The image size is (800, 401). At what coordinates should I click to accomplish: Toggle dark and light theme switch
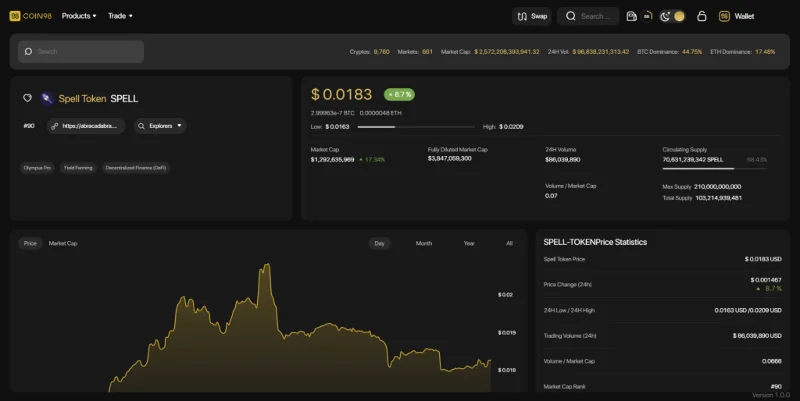coord(672,16)
